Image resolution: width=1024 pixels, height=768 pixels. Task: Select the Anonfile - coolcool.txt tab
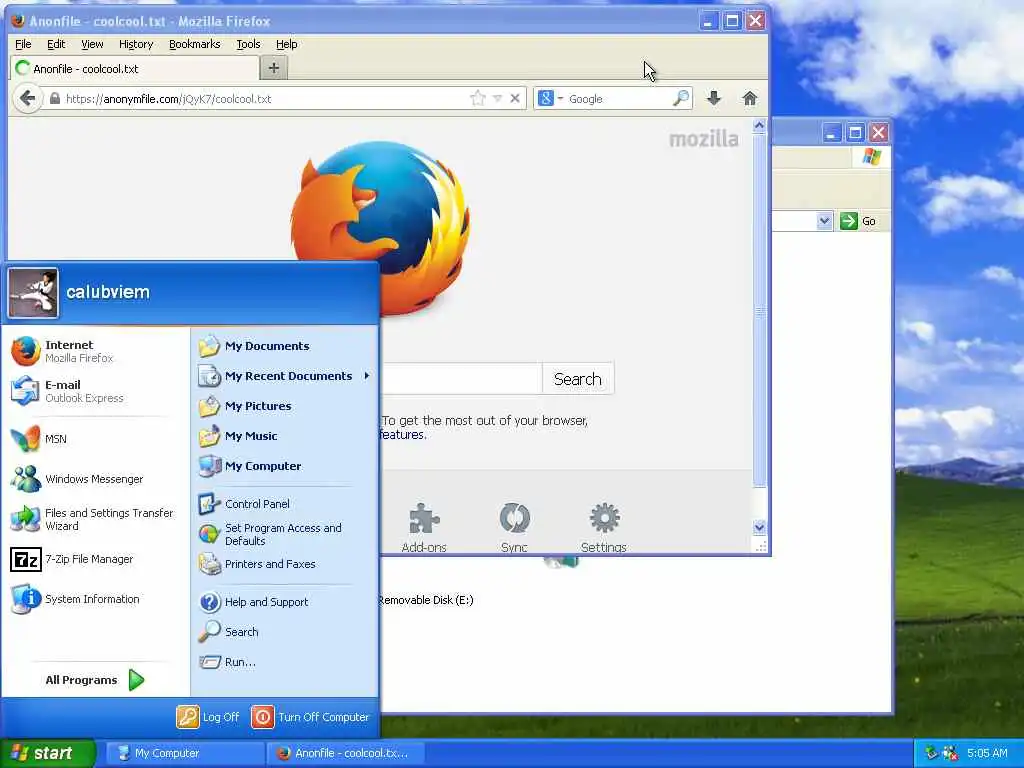(134, 69)
